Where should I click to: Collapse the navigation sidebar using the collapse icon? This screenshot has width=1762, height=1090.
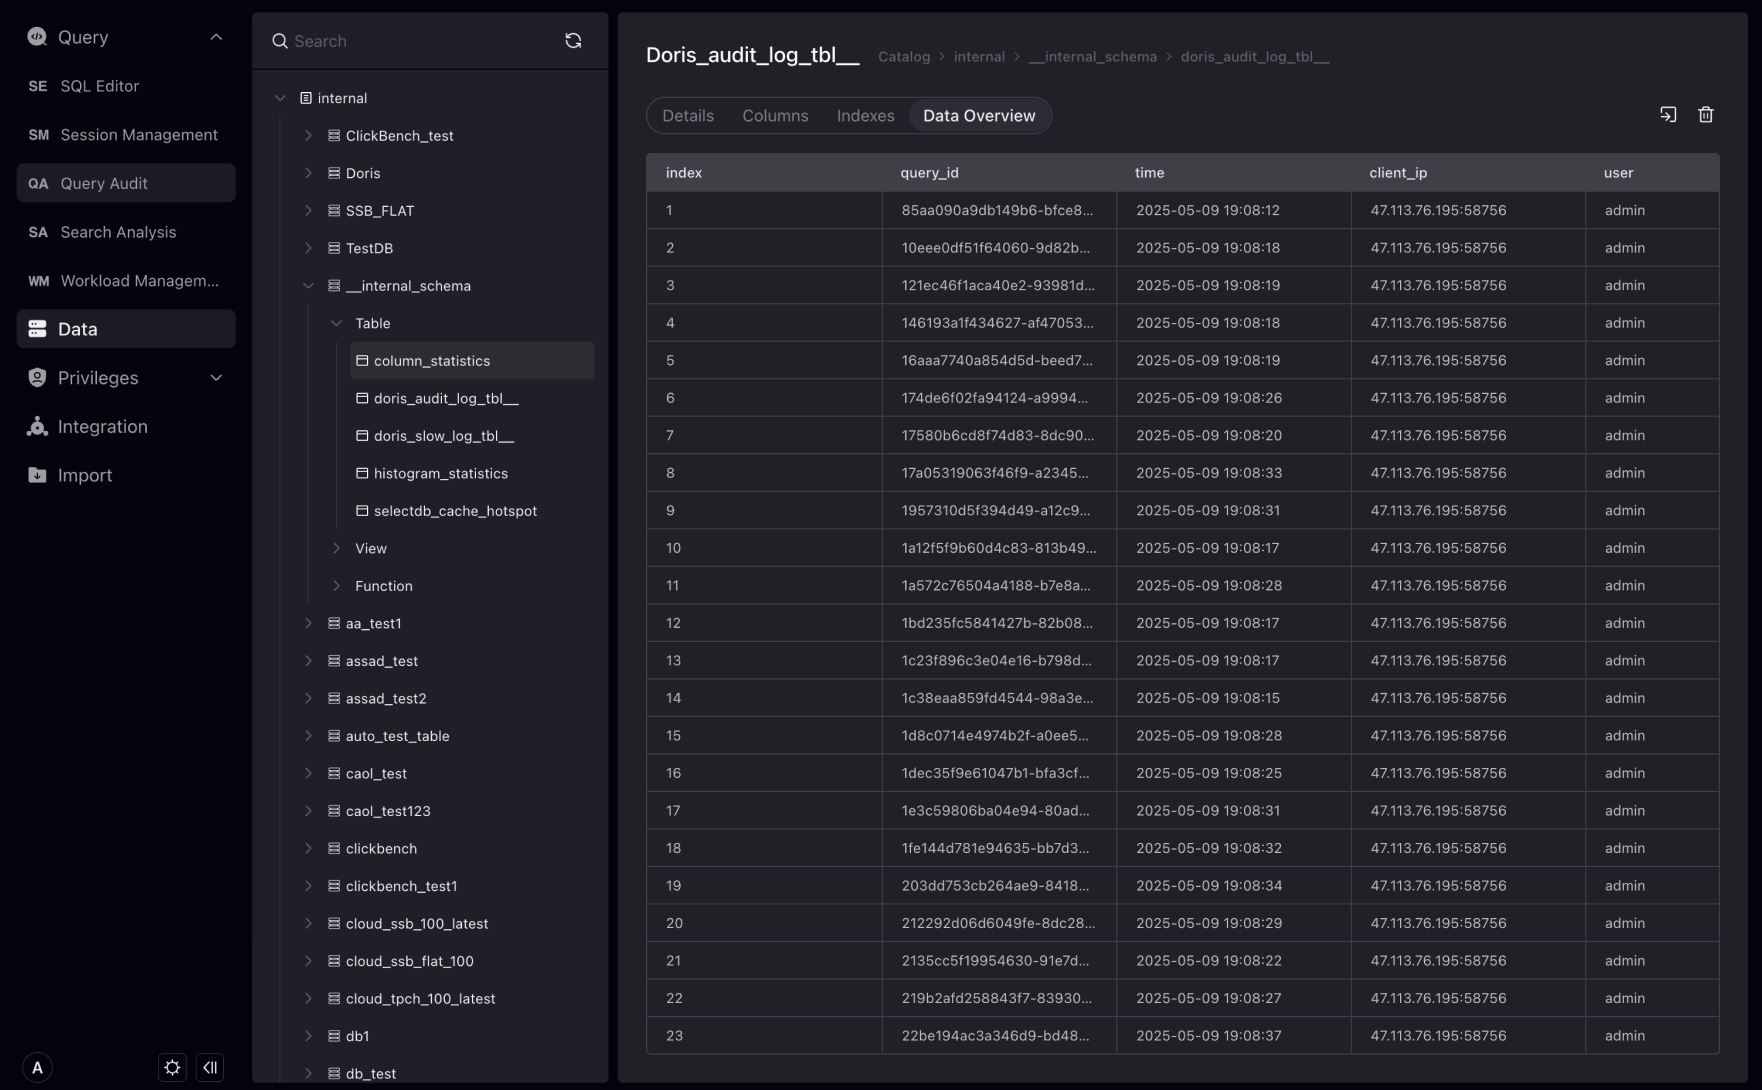(x=210, y=1067)
